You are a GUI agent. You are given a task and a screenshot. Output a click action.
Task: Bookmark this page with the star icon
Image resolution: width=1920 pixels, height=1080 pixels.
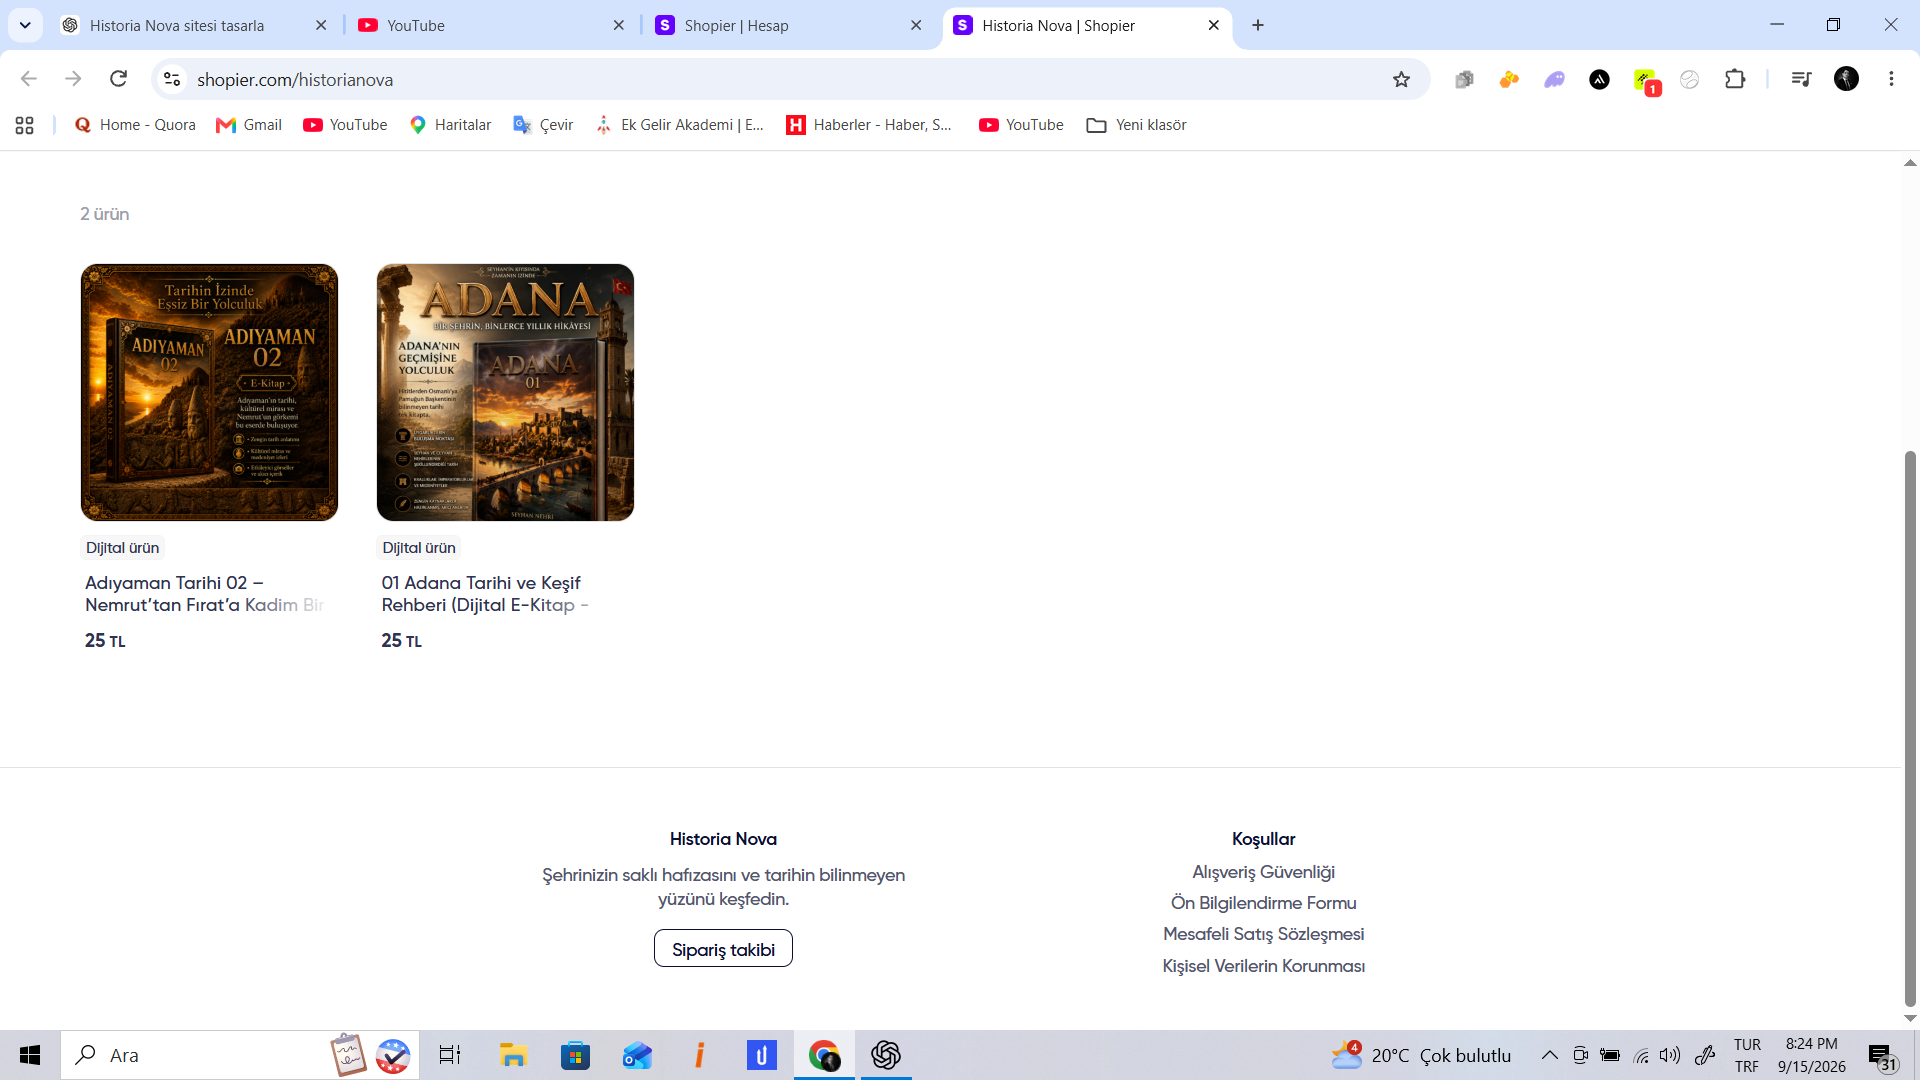(x=1401, y=79)
